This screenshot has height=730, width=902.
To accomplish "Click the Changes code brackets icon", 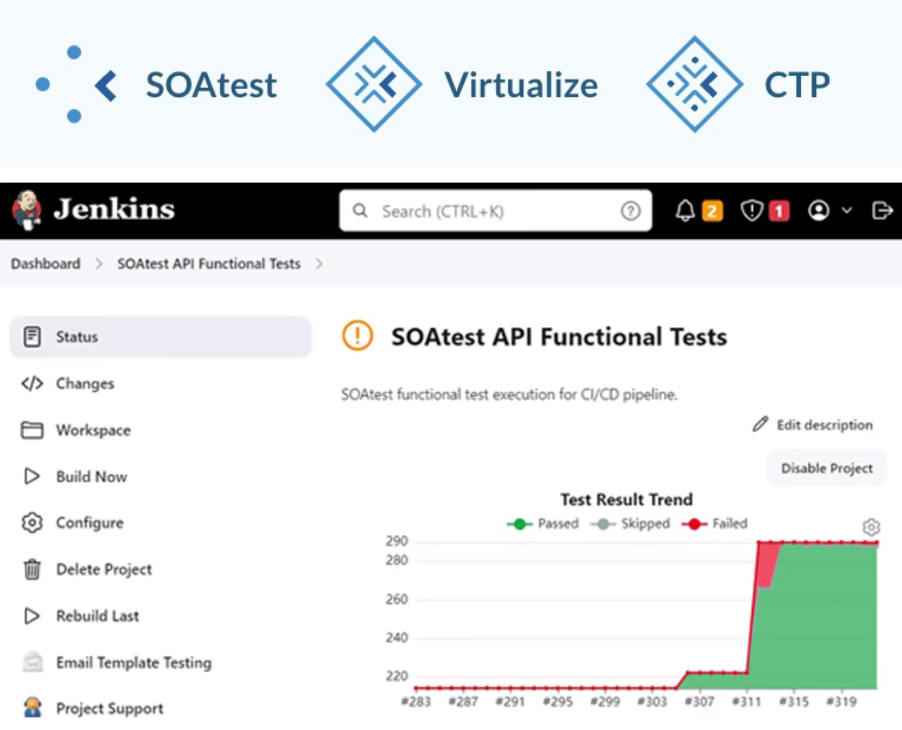I will coord(32,383).
